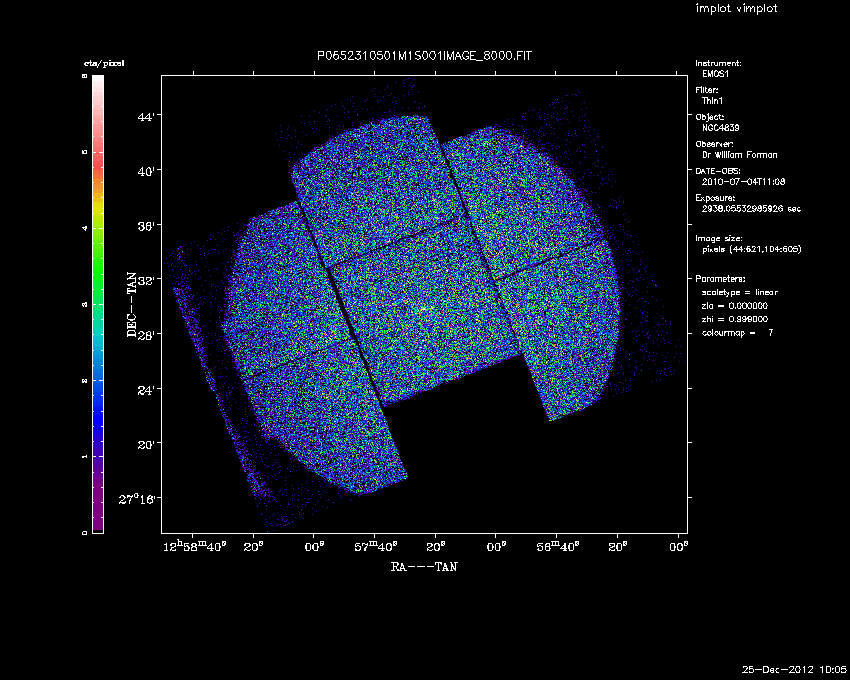Click the 20' declination tick label

(146, 445)
